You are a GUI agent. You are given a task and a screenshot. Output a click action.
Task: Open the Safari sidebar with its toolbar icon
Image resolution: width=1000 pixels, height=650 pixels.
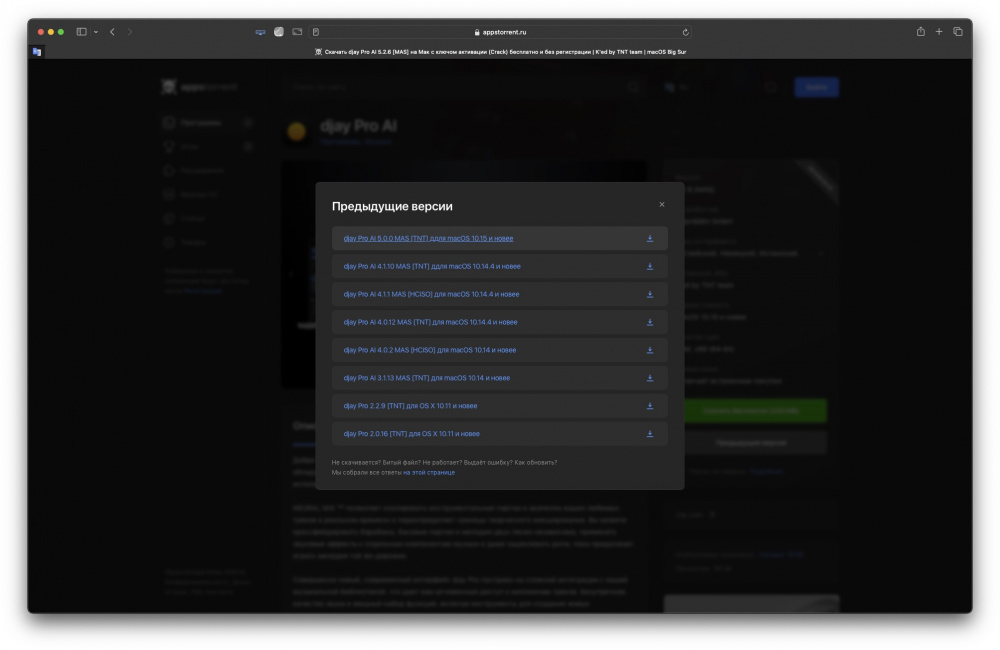click(x=81, y=31)
